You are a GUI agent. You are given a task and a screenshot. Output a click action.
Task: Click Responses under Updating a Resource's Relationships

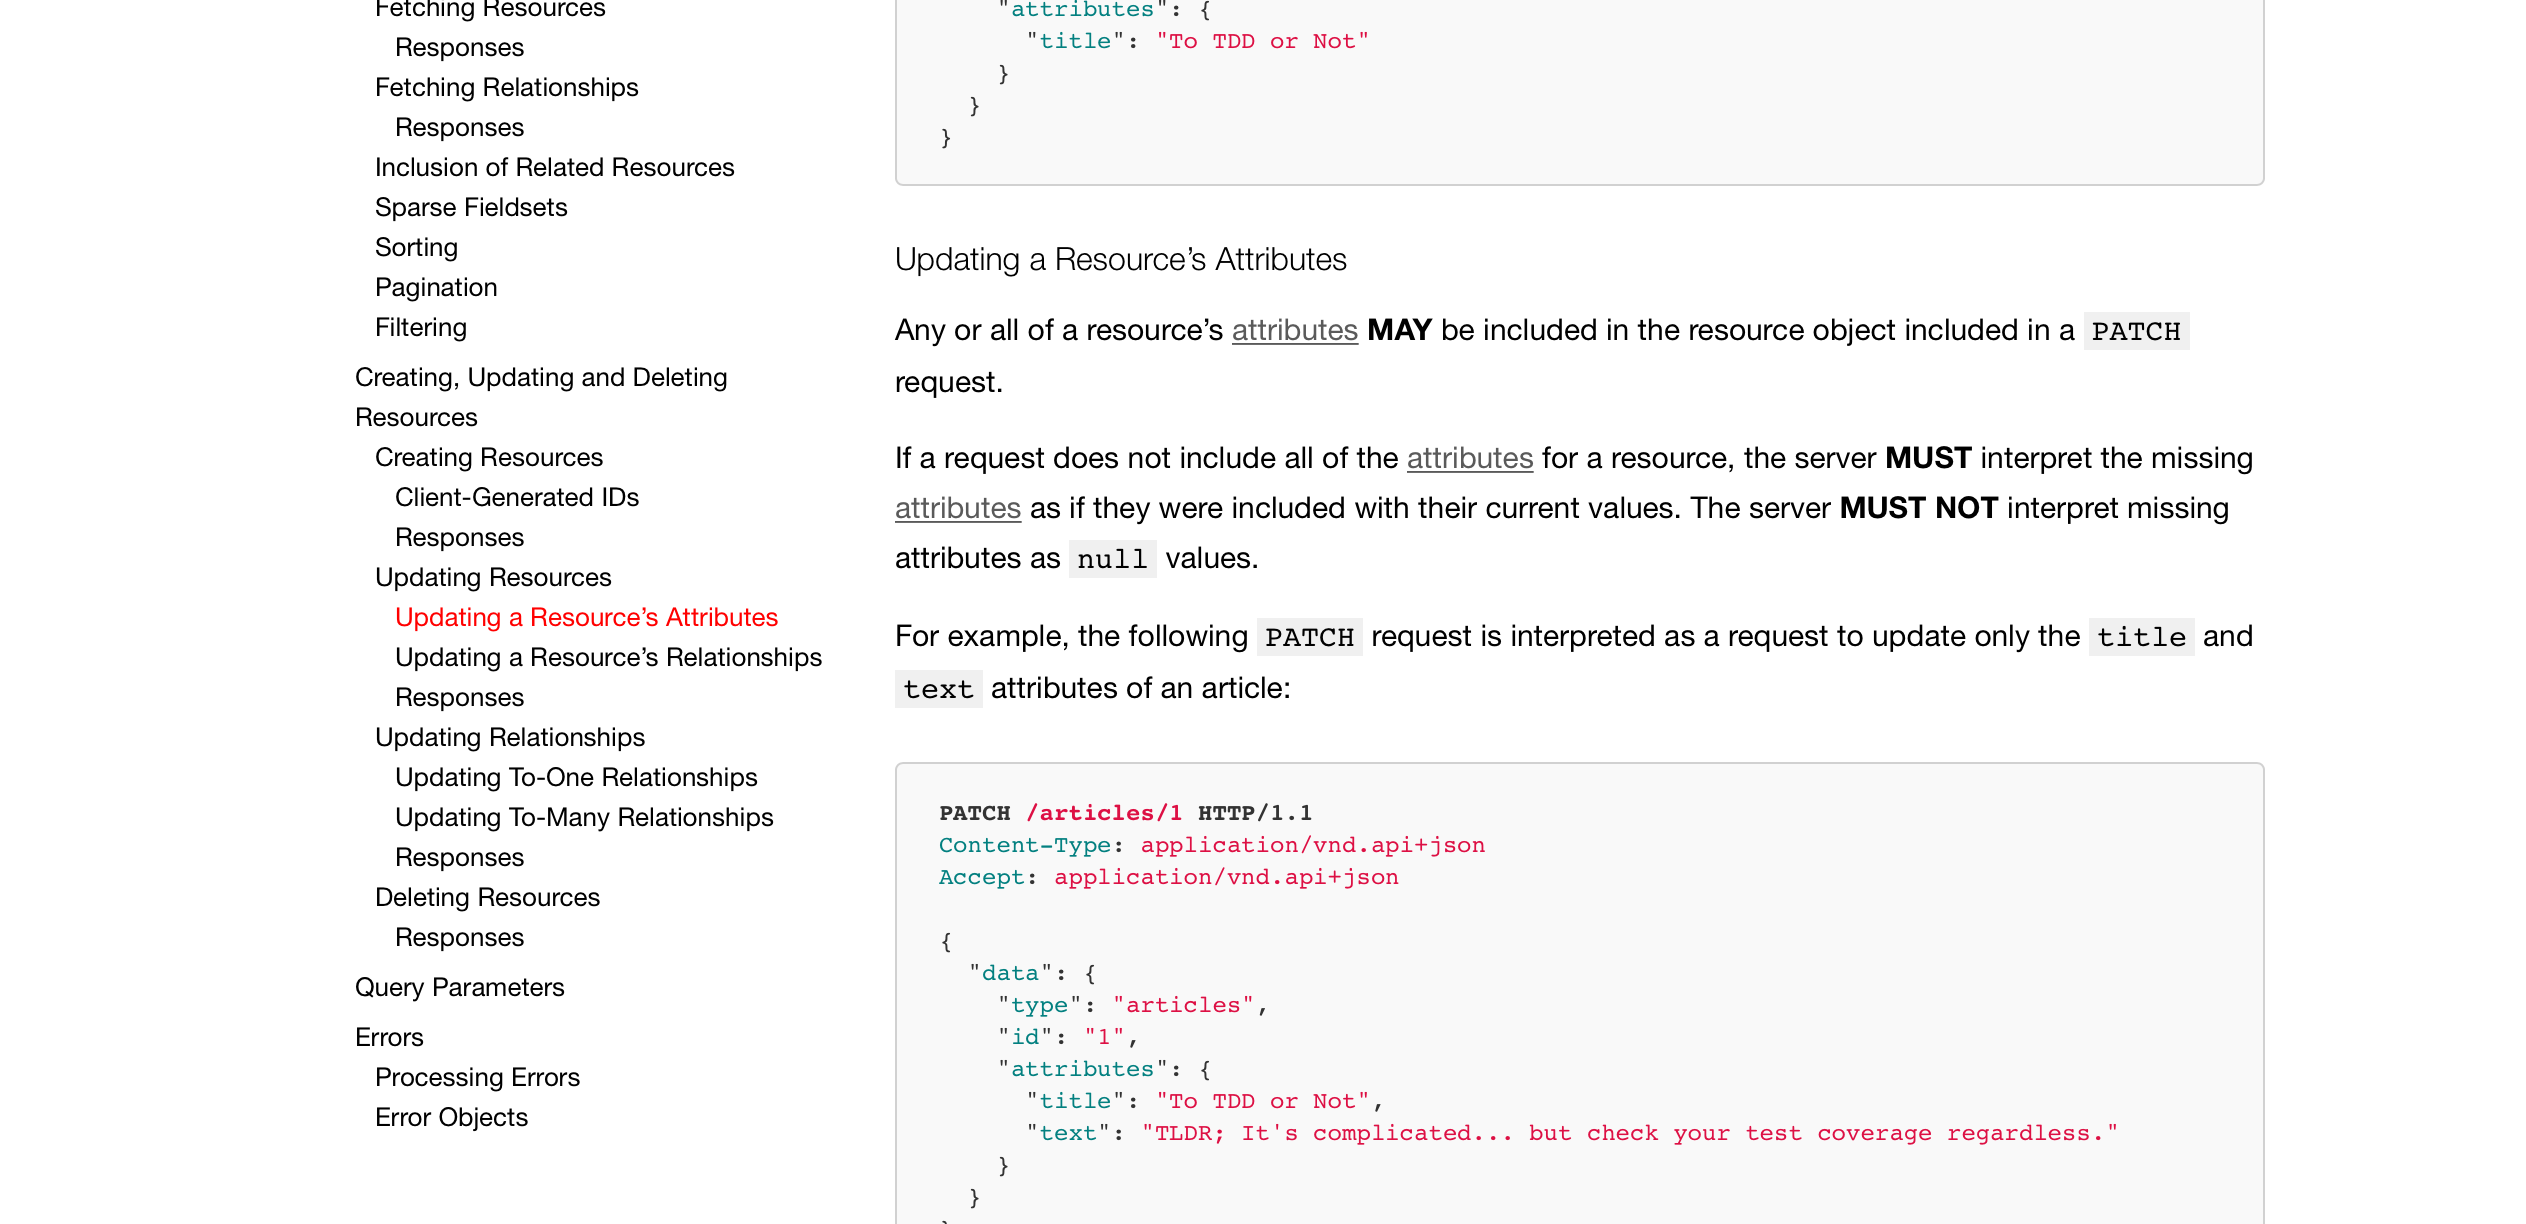(459, 697)
